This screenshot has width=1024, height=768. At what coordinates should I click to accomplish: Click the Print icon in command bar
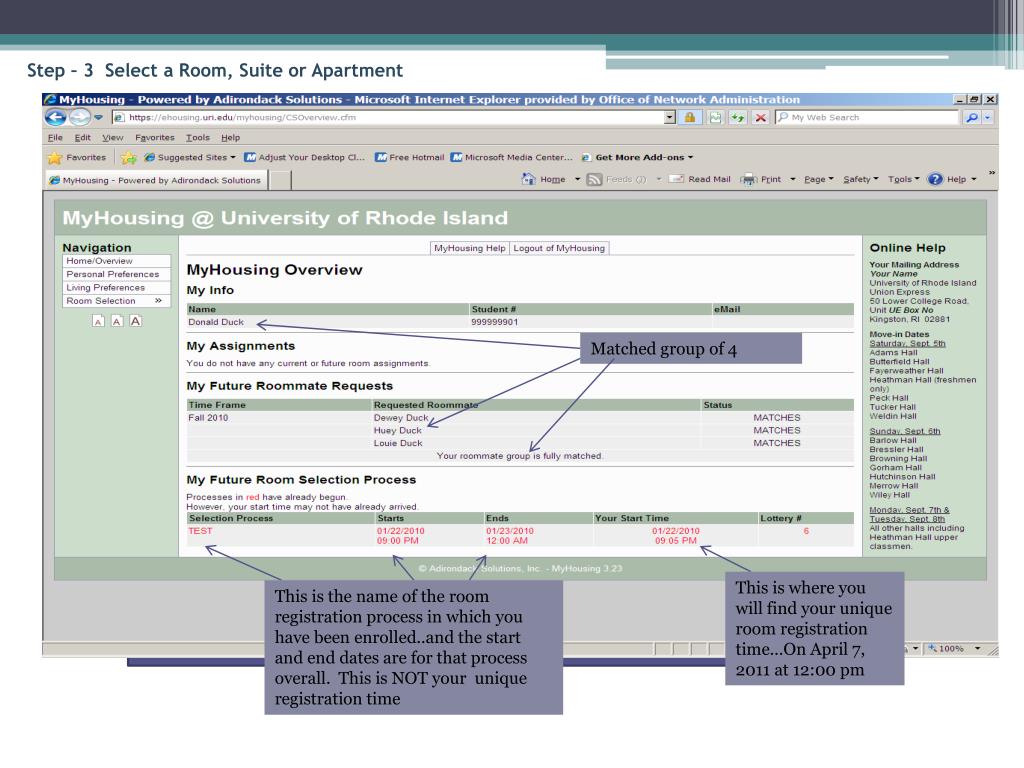tap(748, 179)
